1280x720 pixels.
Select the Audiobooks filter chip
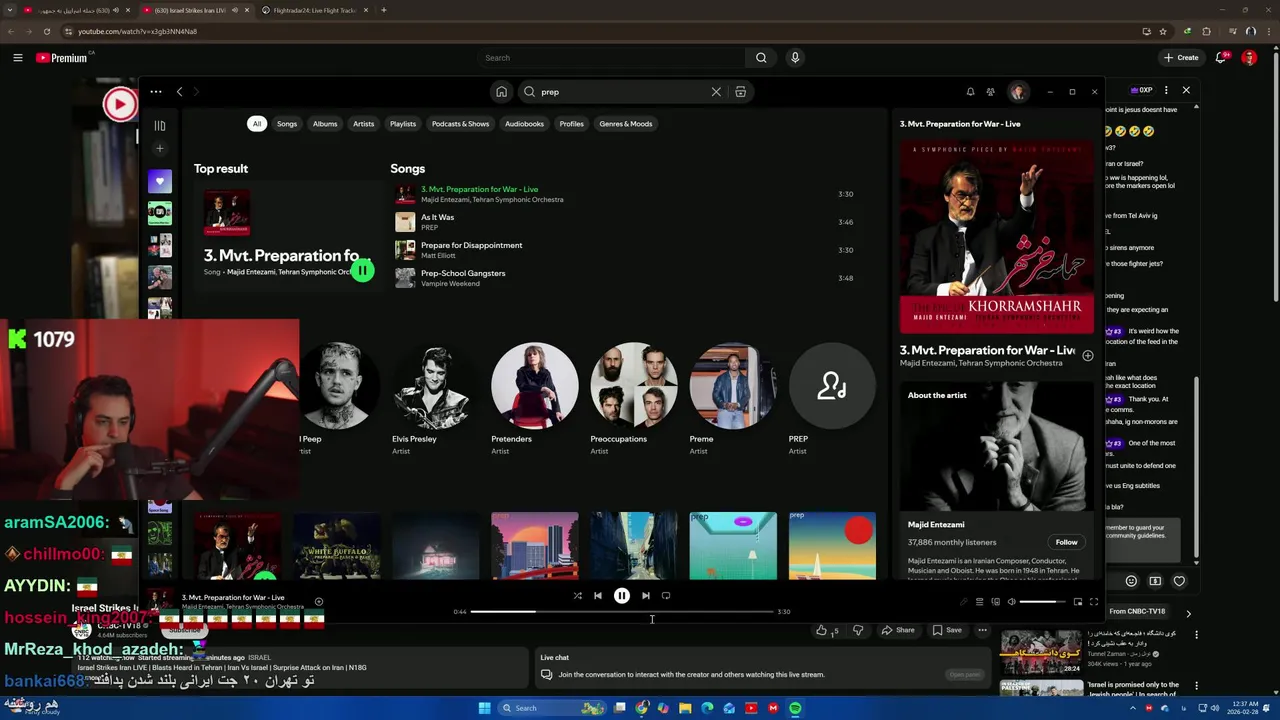point(524,124)
